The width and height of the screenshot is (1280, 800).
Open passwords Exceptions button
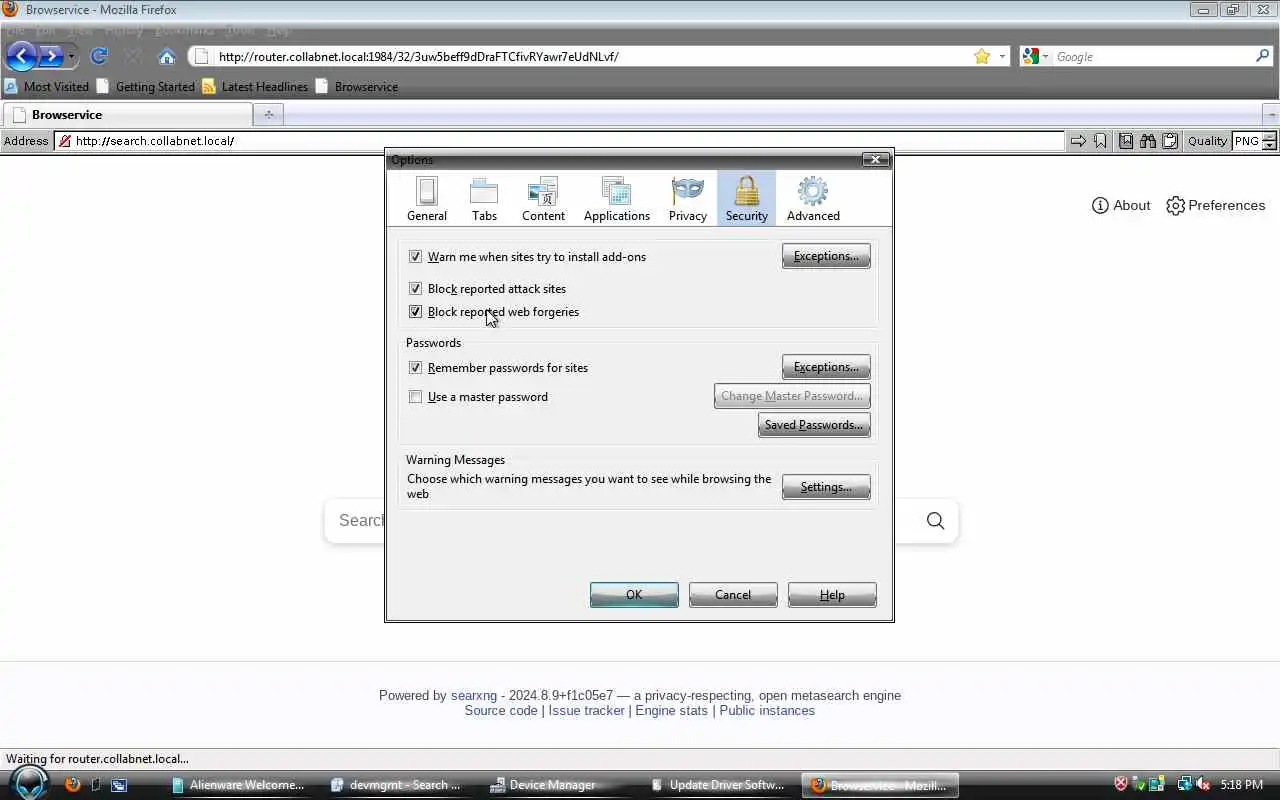pyautogui.click(x=826, y=367)
